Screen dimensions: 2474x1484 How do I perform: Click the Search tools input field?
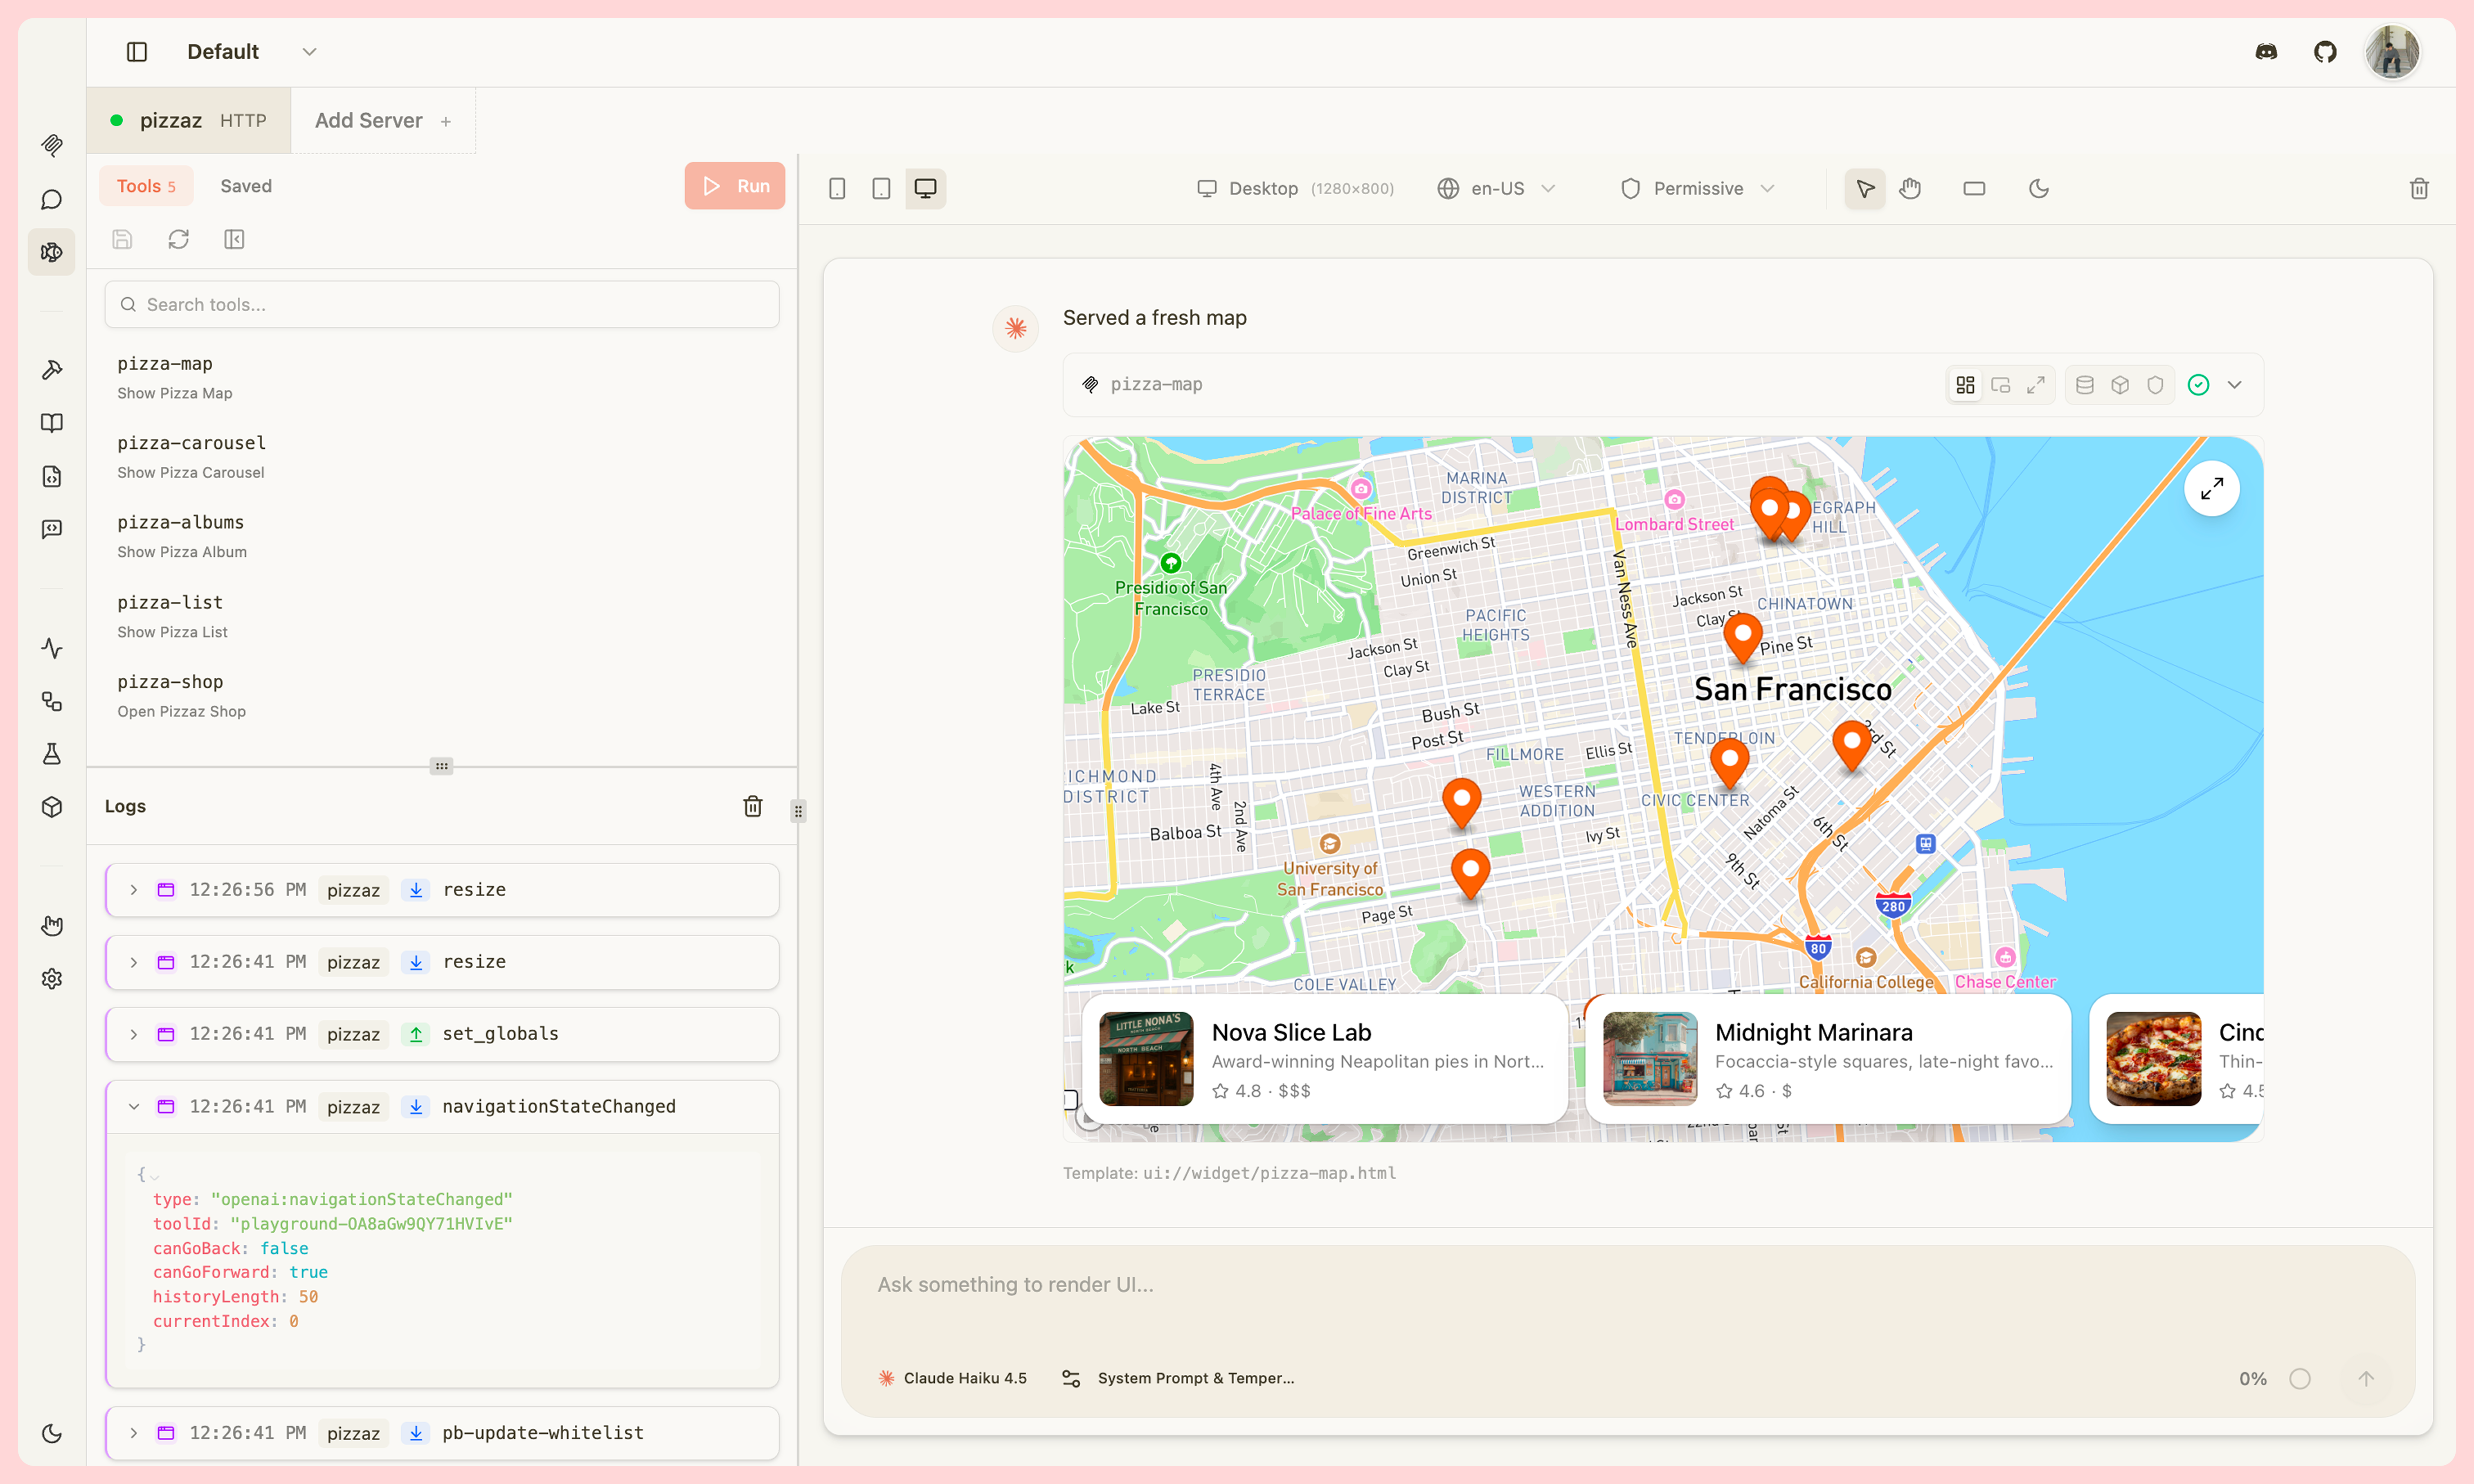[x=442, y=304]
